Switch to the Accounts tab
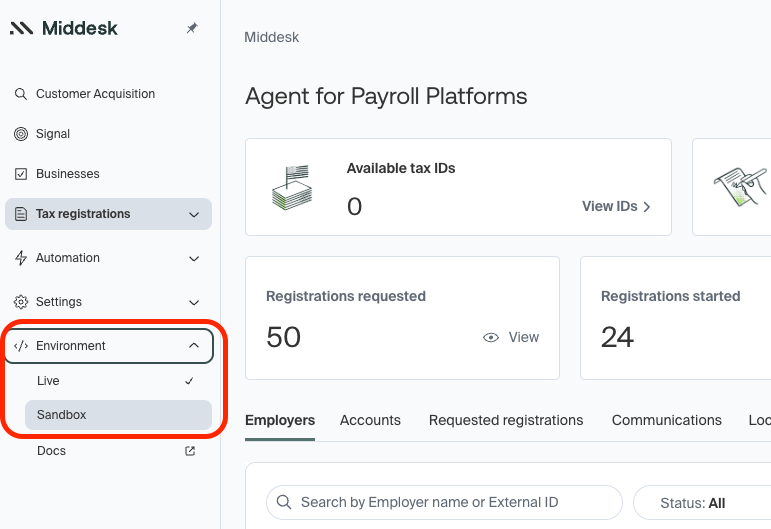Screen dimensions: 771x529 point(370,420)
